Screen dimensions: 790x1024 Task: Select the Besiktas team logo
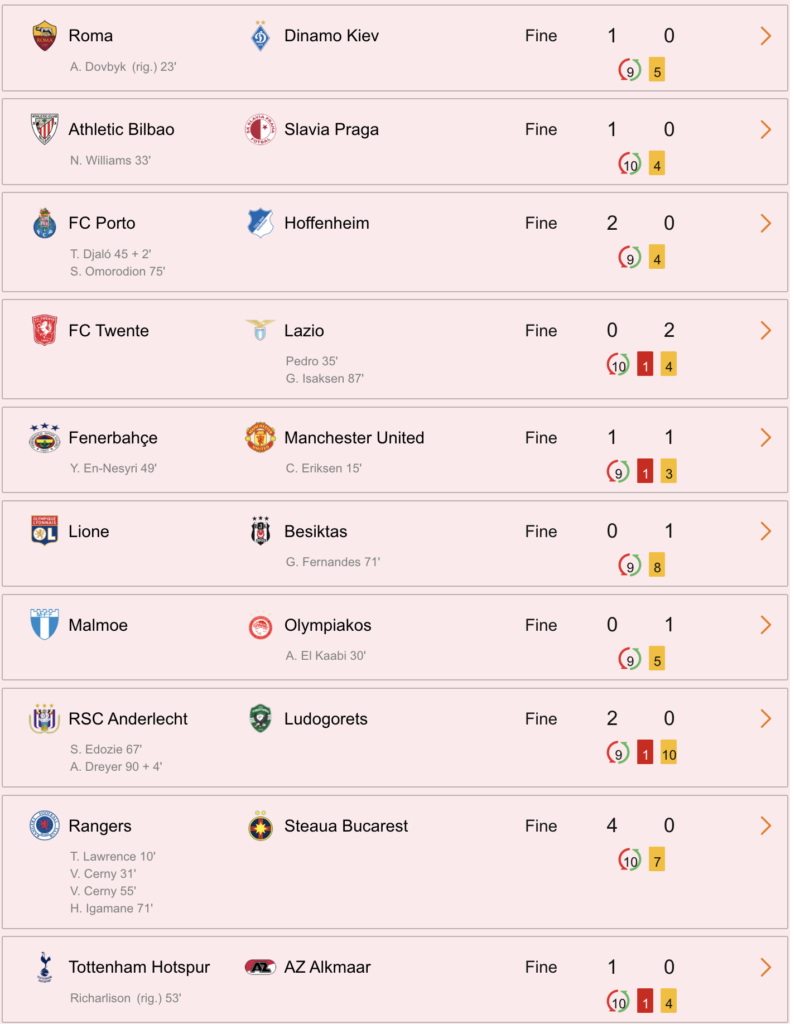pyautogui.click(x=261, y=530)
